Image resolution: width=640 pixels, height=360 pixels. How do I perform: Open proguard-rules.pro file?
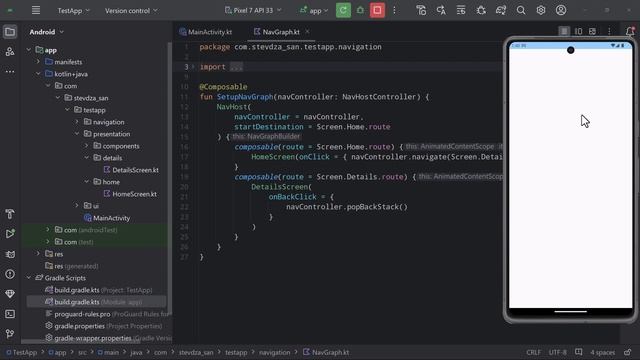coord(107,314)
